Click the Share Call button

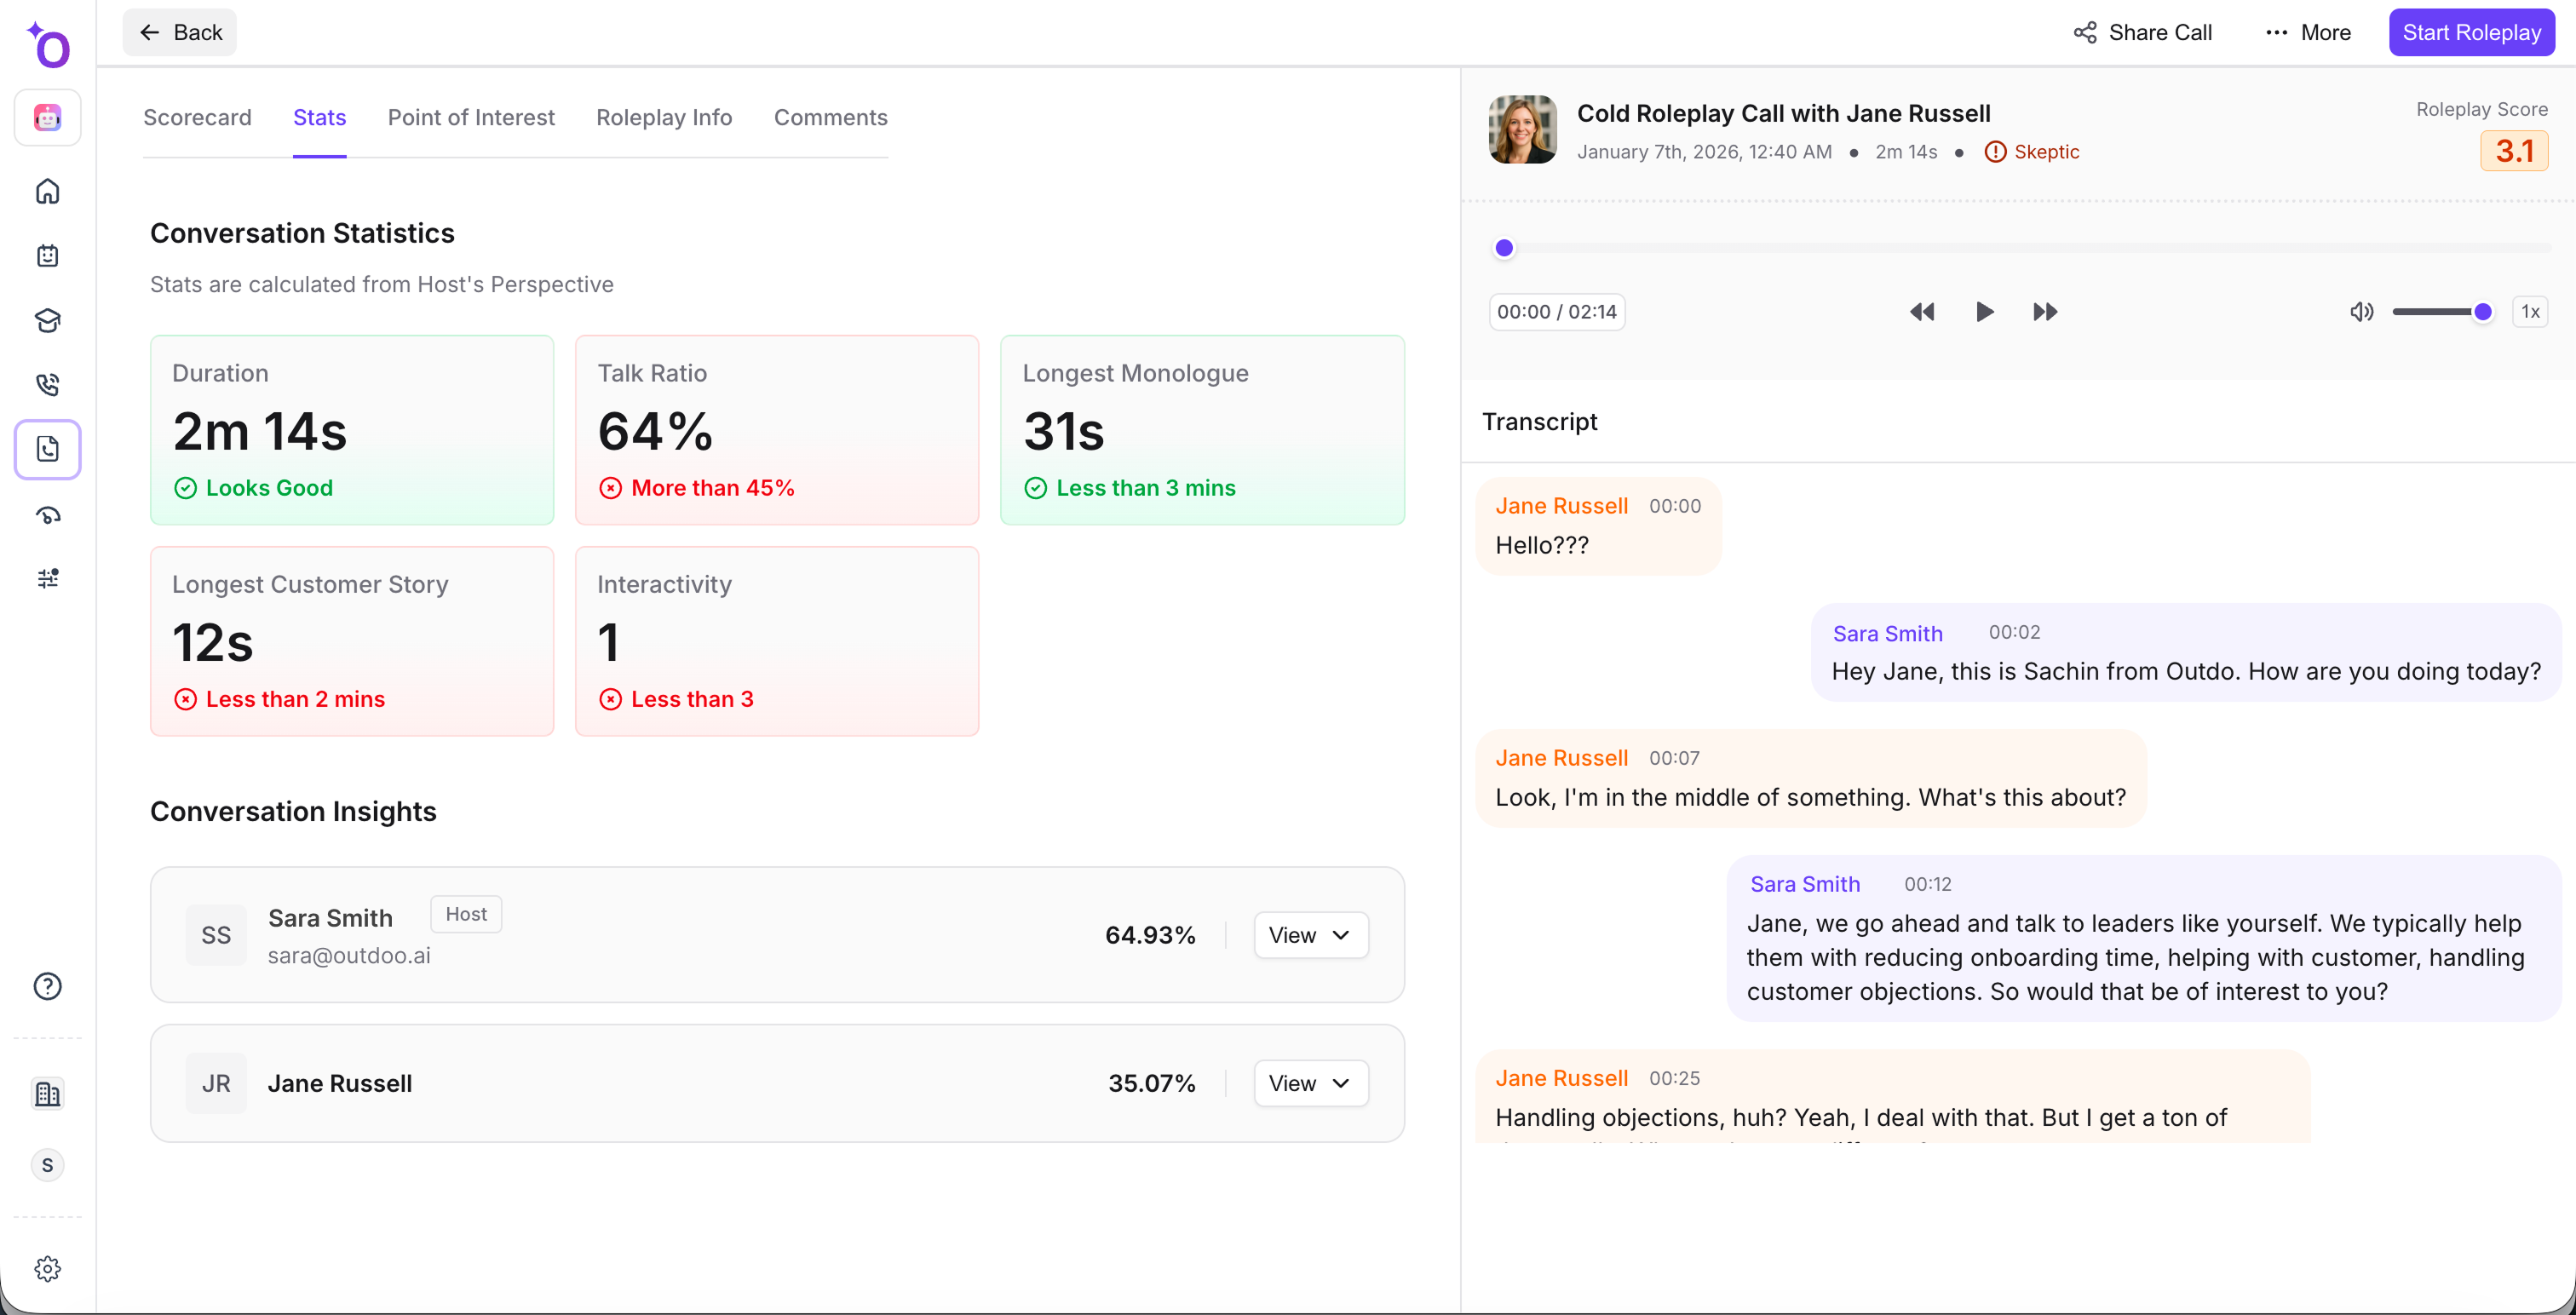point(2142,32)
